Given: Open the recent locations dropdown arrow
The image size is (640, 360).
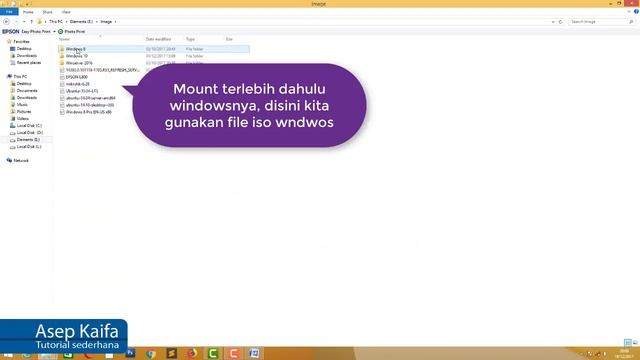Looking at the screenshot, I should [x=24, y=22].
